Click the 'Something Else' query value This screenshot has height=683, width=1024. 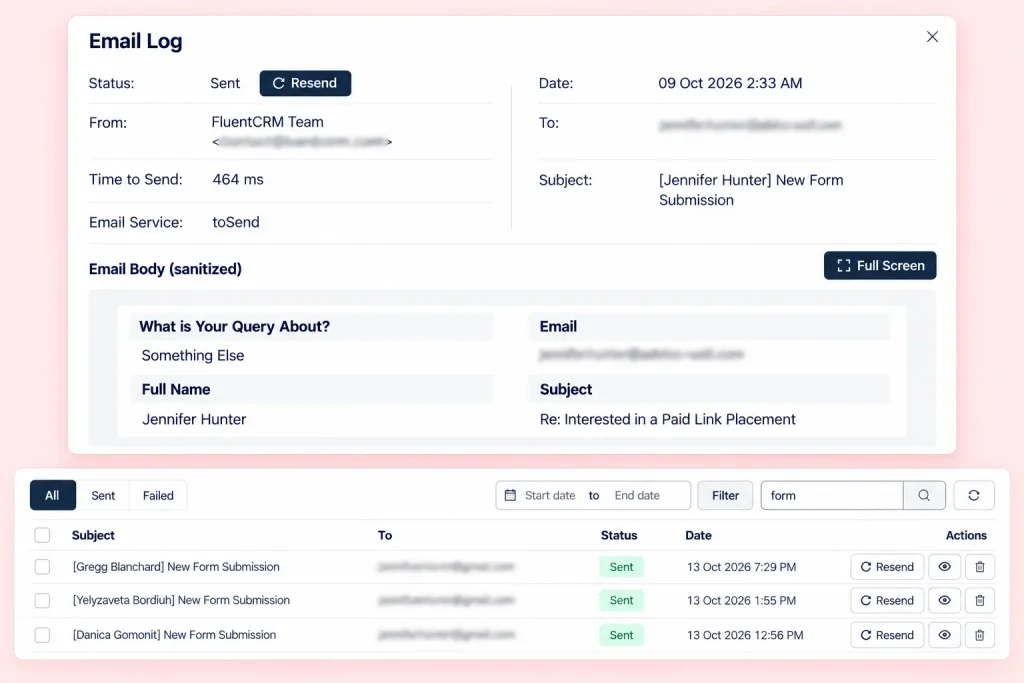click(193, 355)
